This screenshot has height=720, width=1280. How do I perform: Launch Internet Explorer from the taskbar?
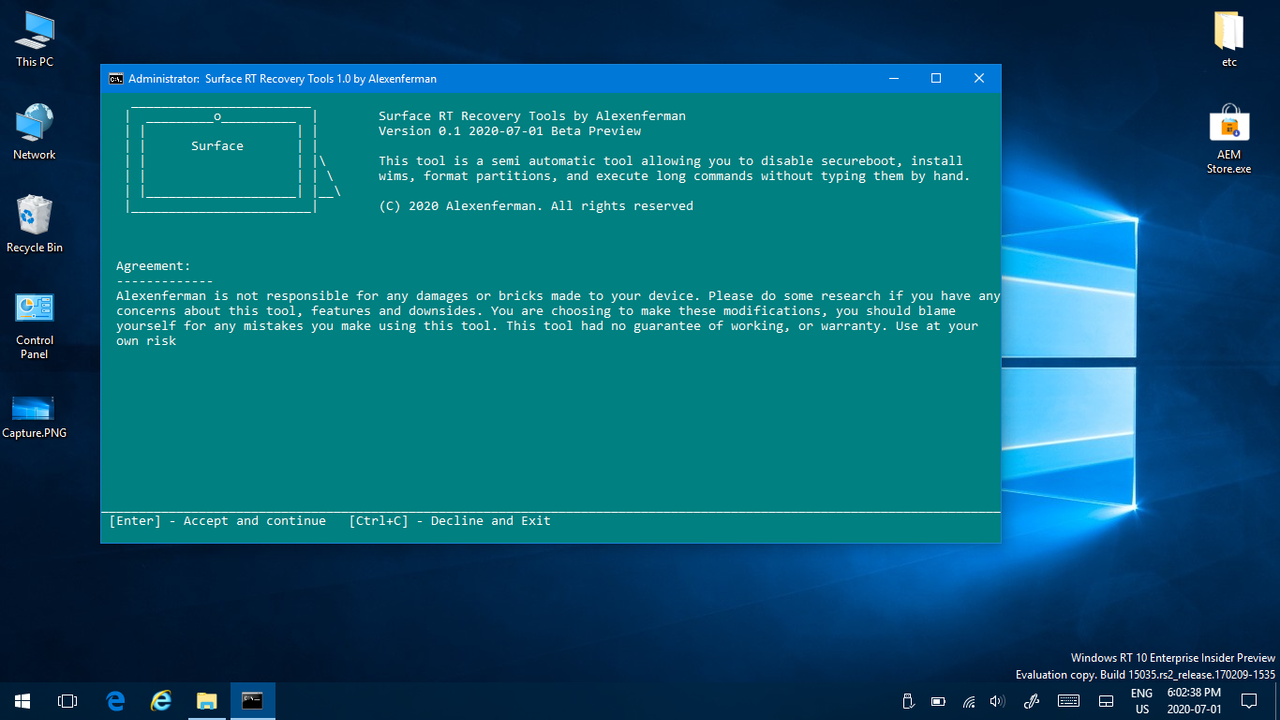[x=160, y=701]
